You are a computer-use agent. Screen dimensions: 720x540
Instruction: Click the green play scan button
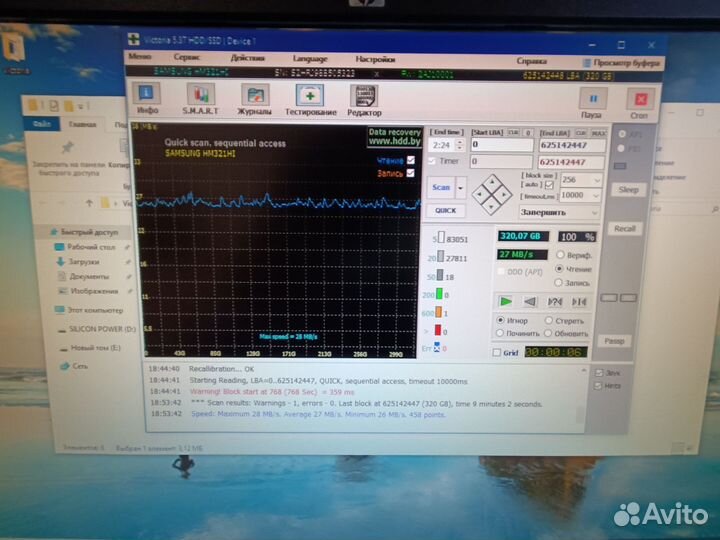click(506, 302)
